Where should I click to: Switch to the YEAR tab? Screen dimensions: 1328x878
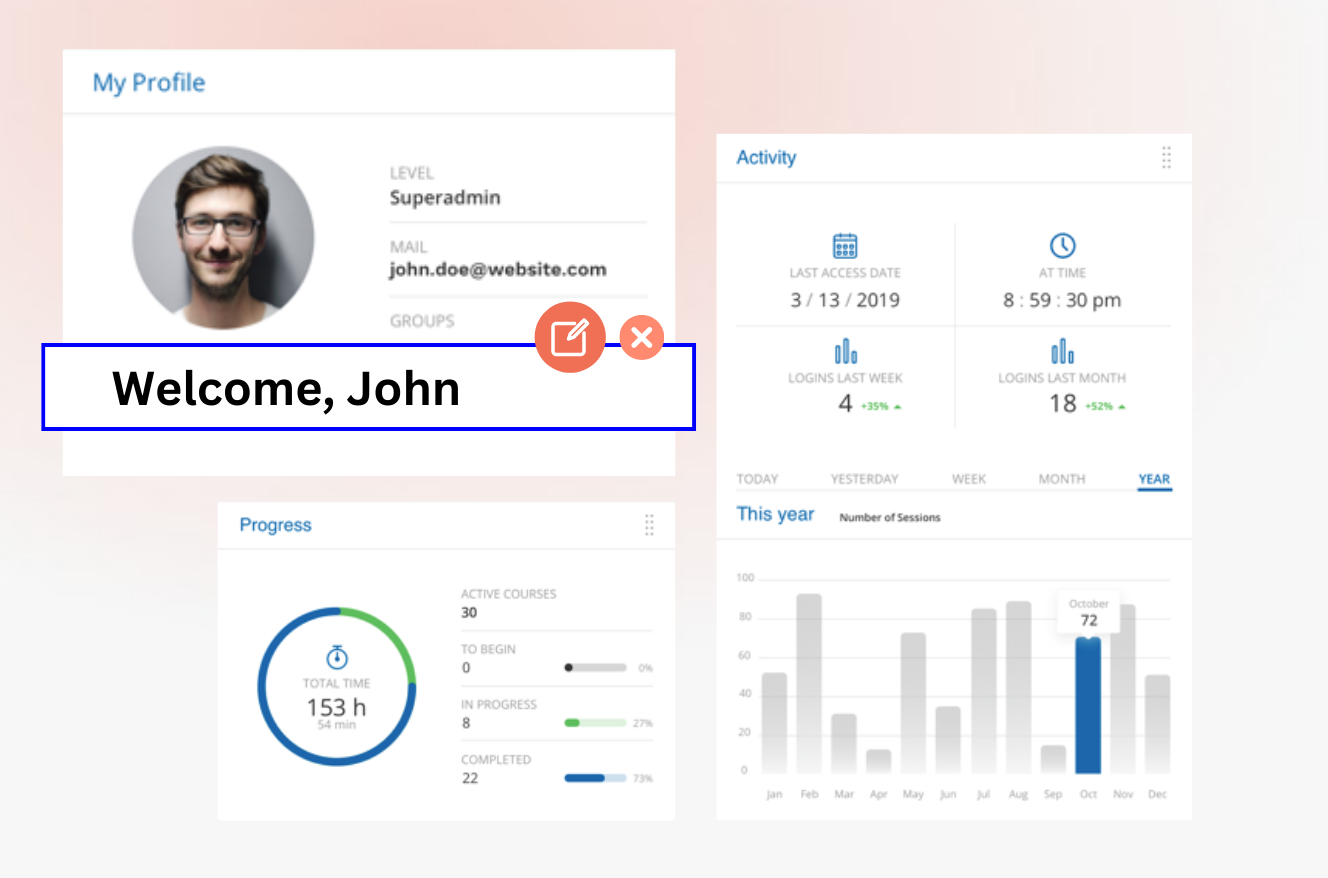(x=1153, y=479)
